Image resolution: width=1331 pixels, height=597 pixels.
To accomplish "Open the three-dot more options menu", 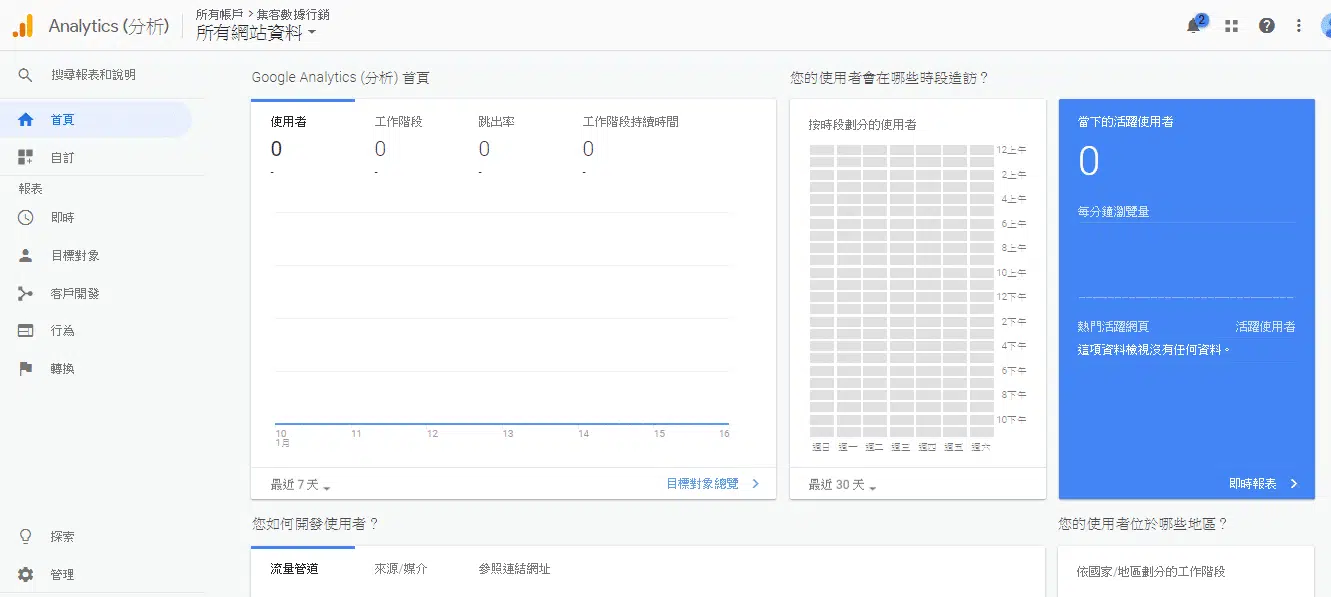I will point(1299,26).
